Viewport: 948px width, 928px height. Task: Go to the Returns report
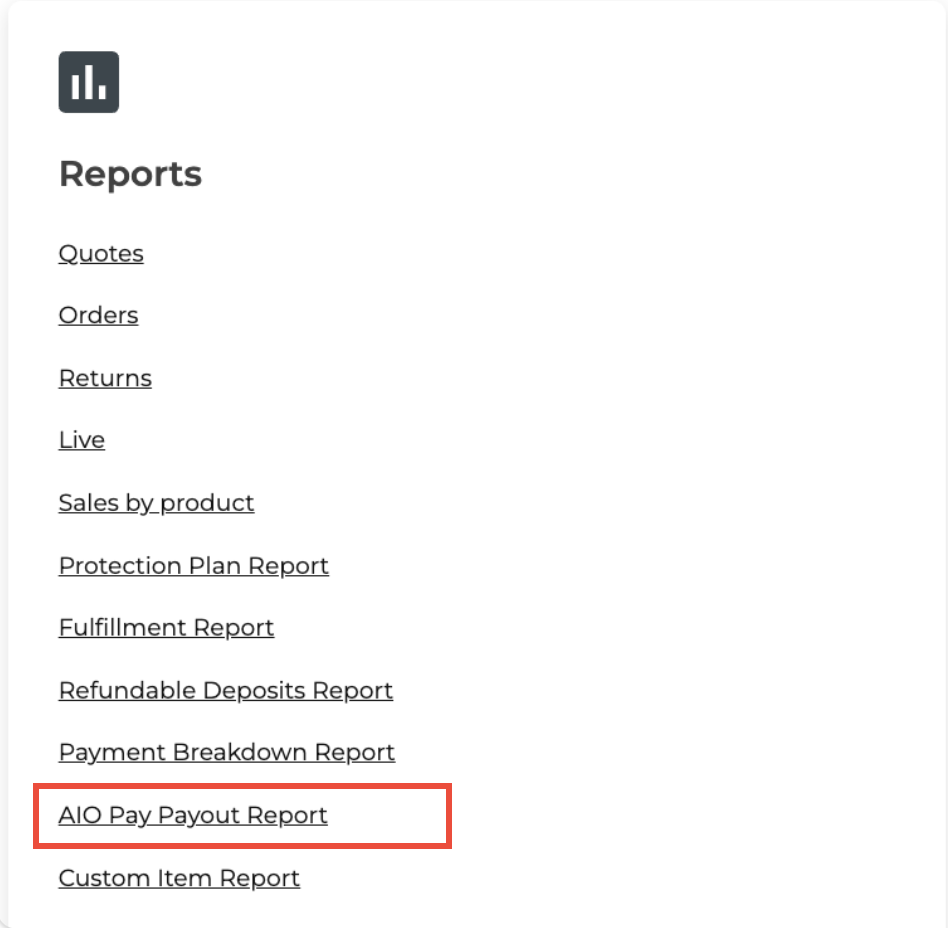[105, 379]
